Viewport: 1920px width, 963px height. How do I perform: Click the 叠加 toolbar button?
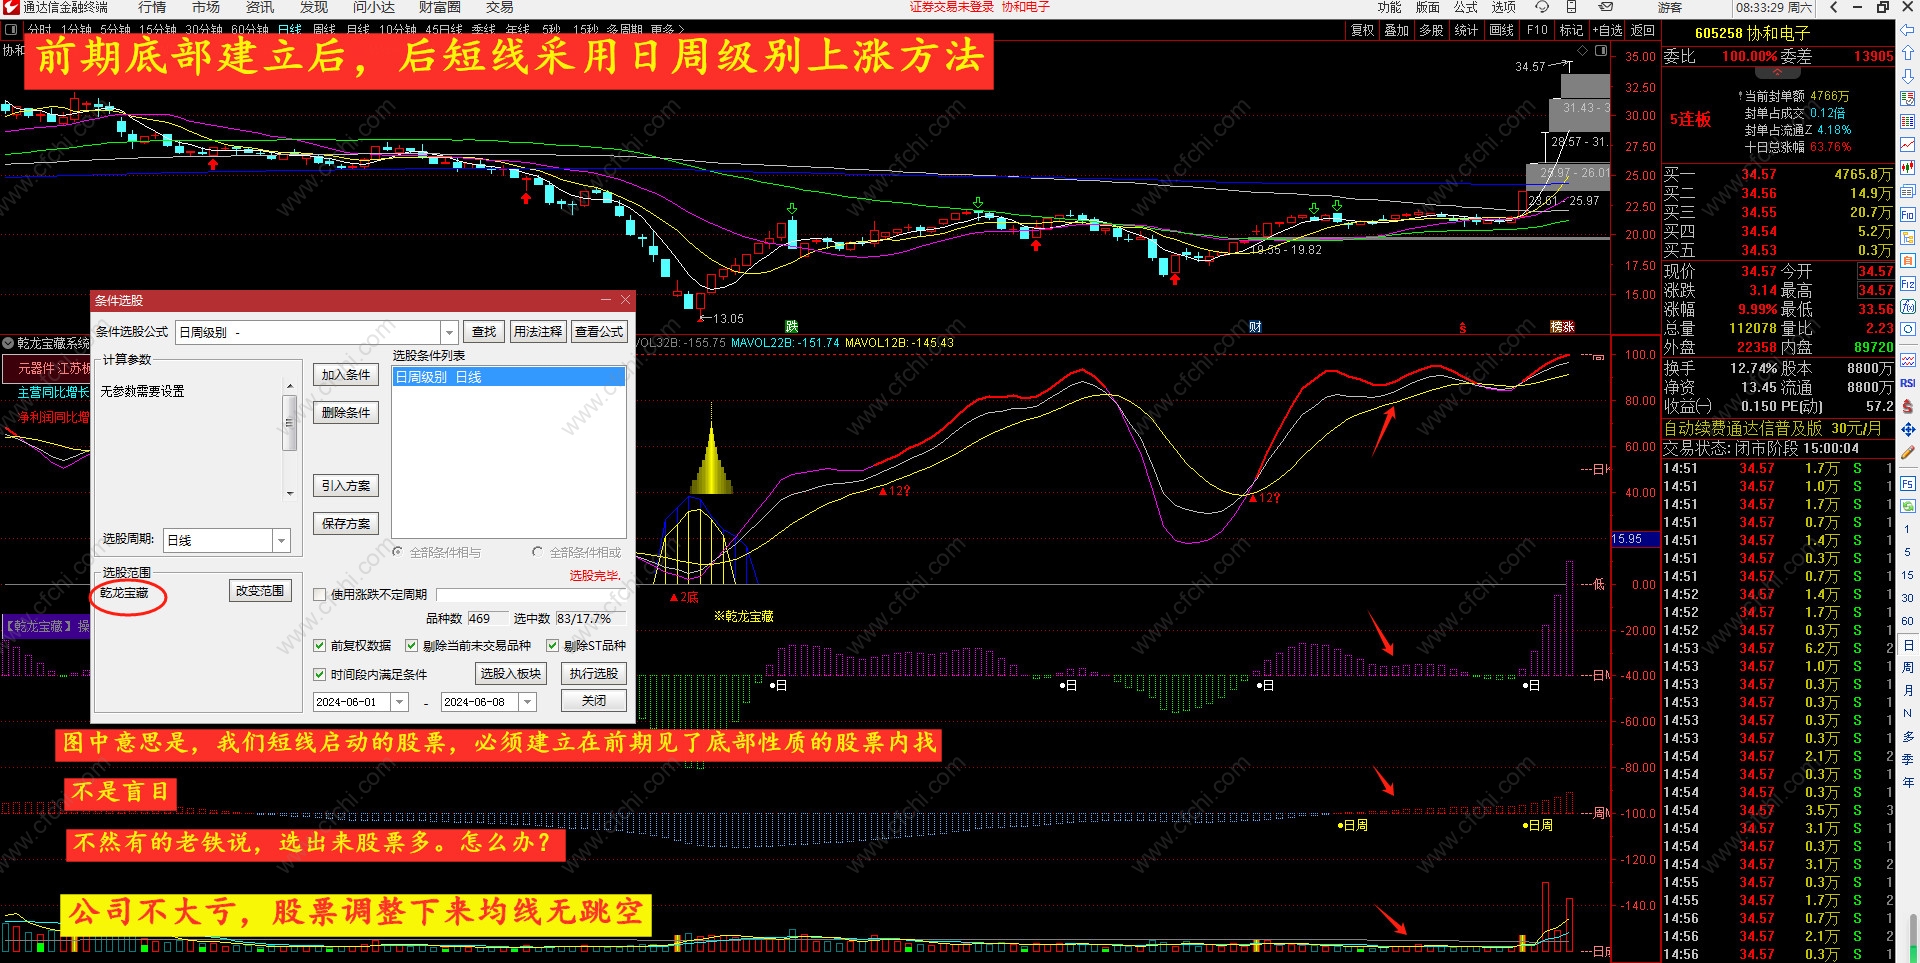click(1397, 30)
